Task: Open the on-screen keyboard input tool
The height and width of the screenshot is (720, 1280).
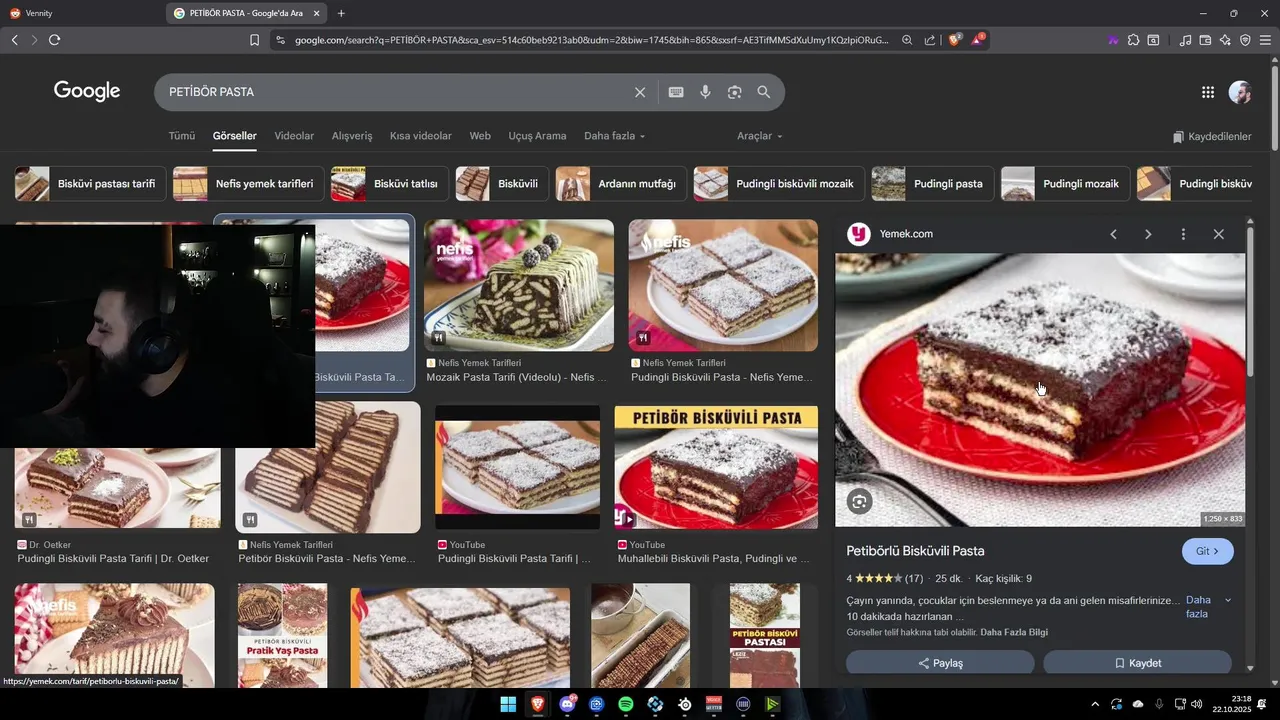Action: point(676,92)
